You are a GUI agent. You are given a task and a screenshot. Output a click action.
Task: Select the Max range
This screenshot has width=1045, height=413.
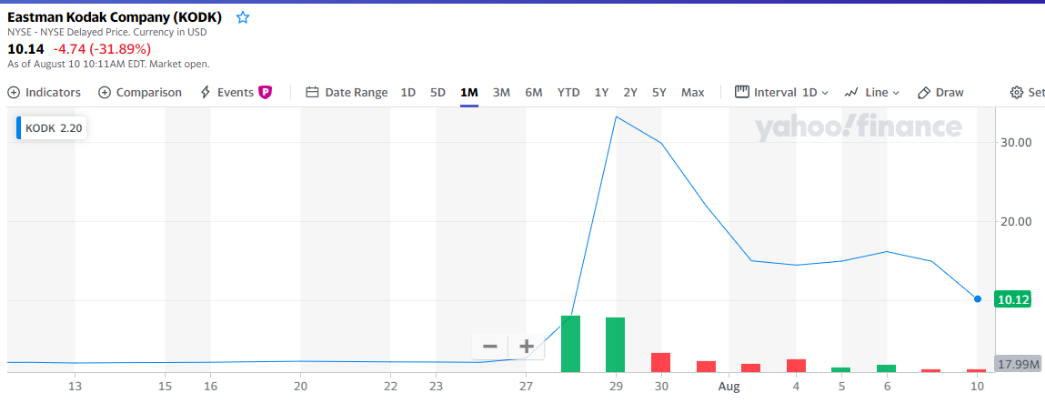(x=692, y=93)
